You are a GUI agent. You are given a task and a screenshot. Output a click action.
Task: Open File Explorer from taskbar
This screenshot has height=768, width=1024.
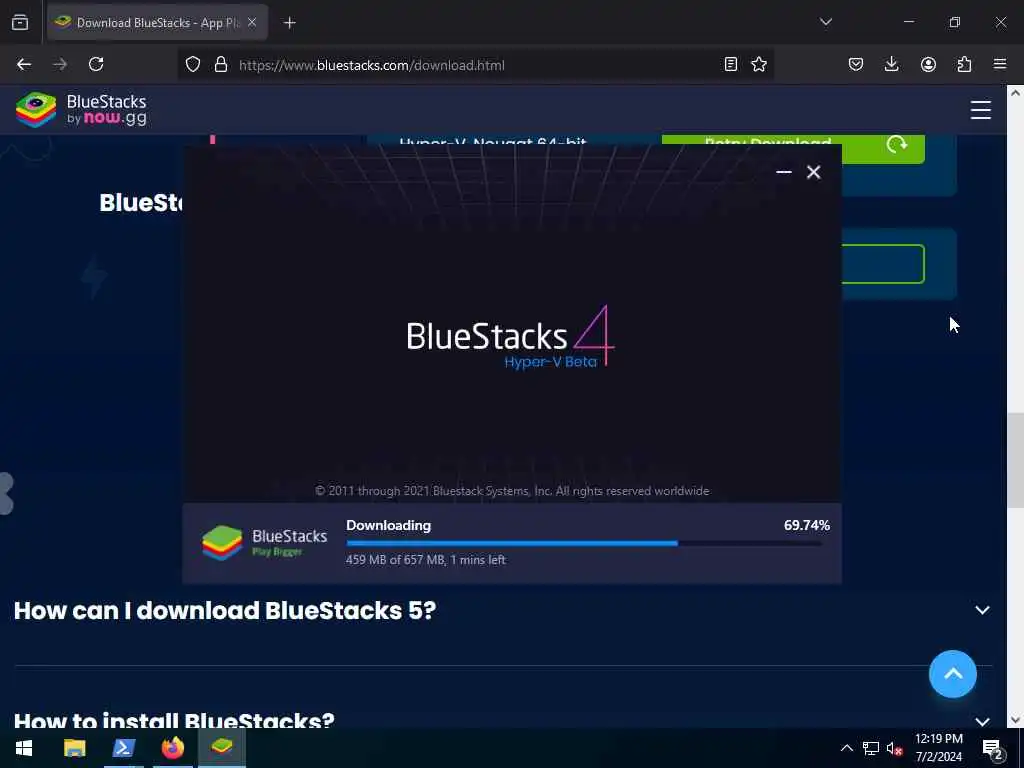74,748
